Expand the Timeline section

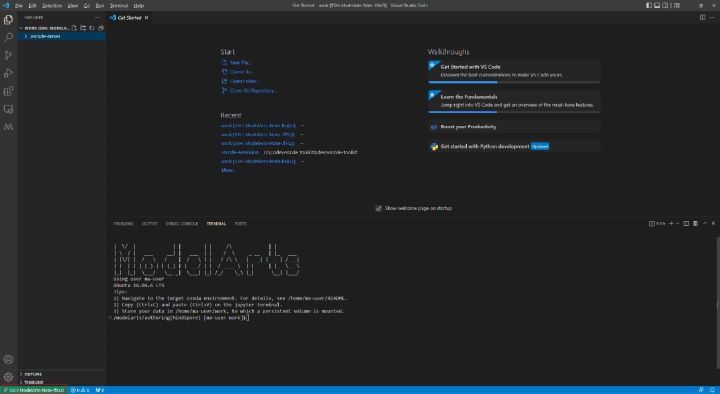62,382
